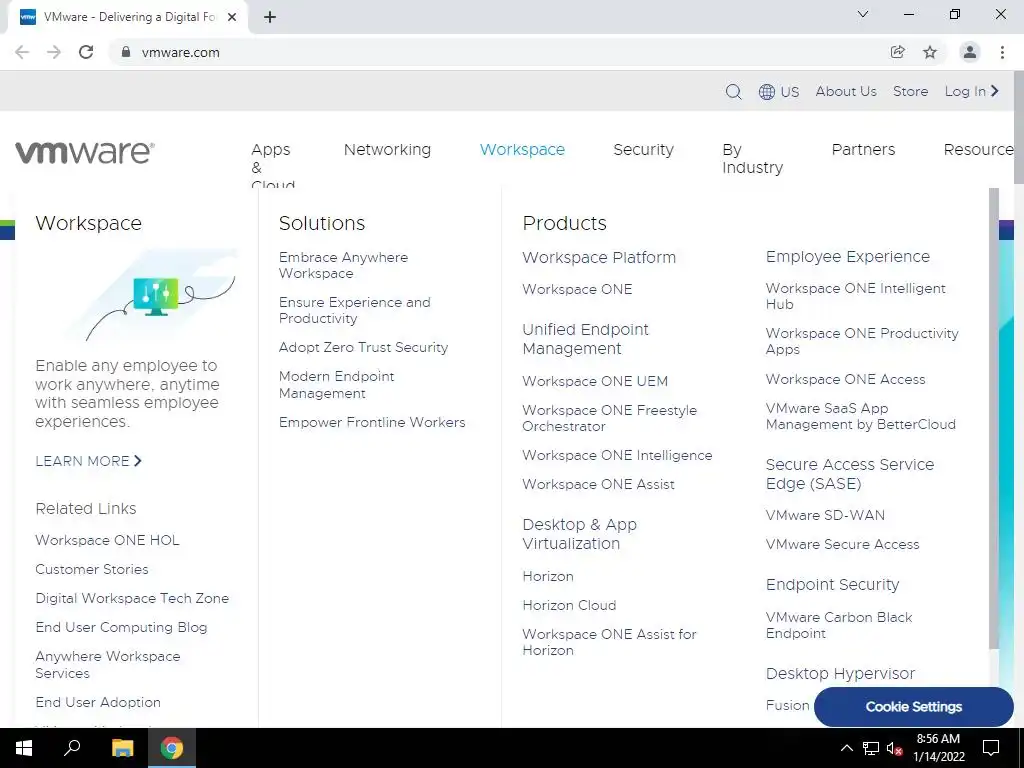Open Workspace ONE UEM product
1024x768 pixels.
tap(595, 381)
